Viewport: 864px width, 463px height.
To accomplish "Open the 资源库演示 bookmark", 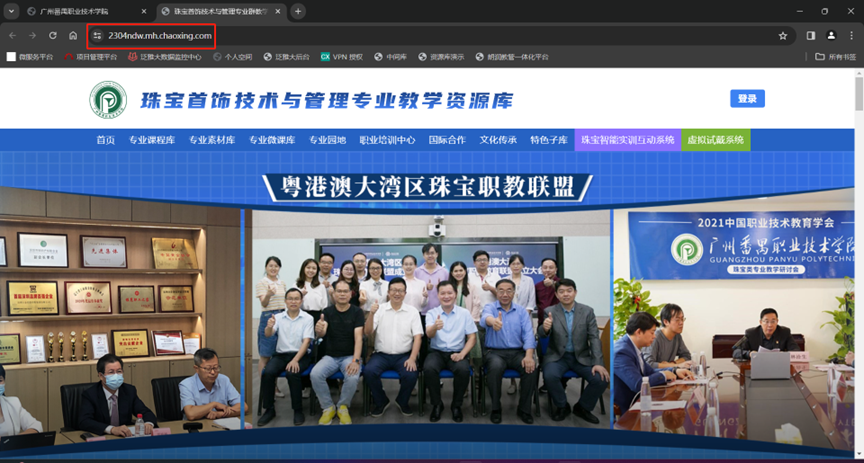I will [441, 57].
